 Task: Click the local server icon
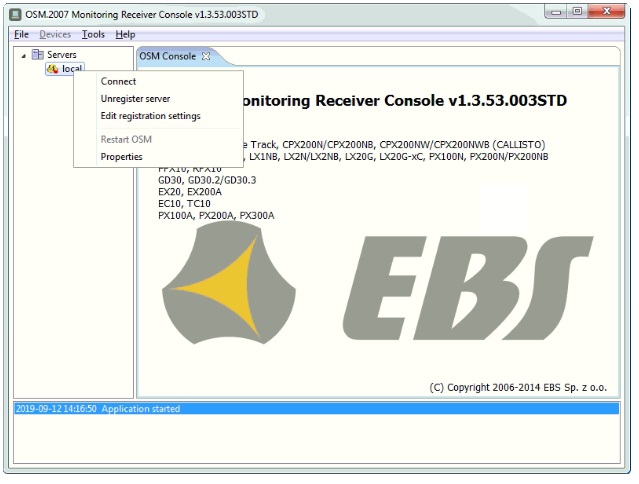point(52,69)
